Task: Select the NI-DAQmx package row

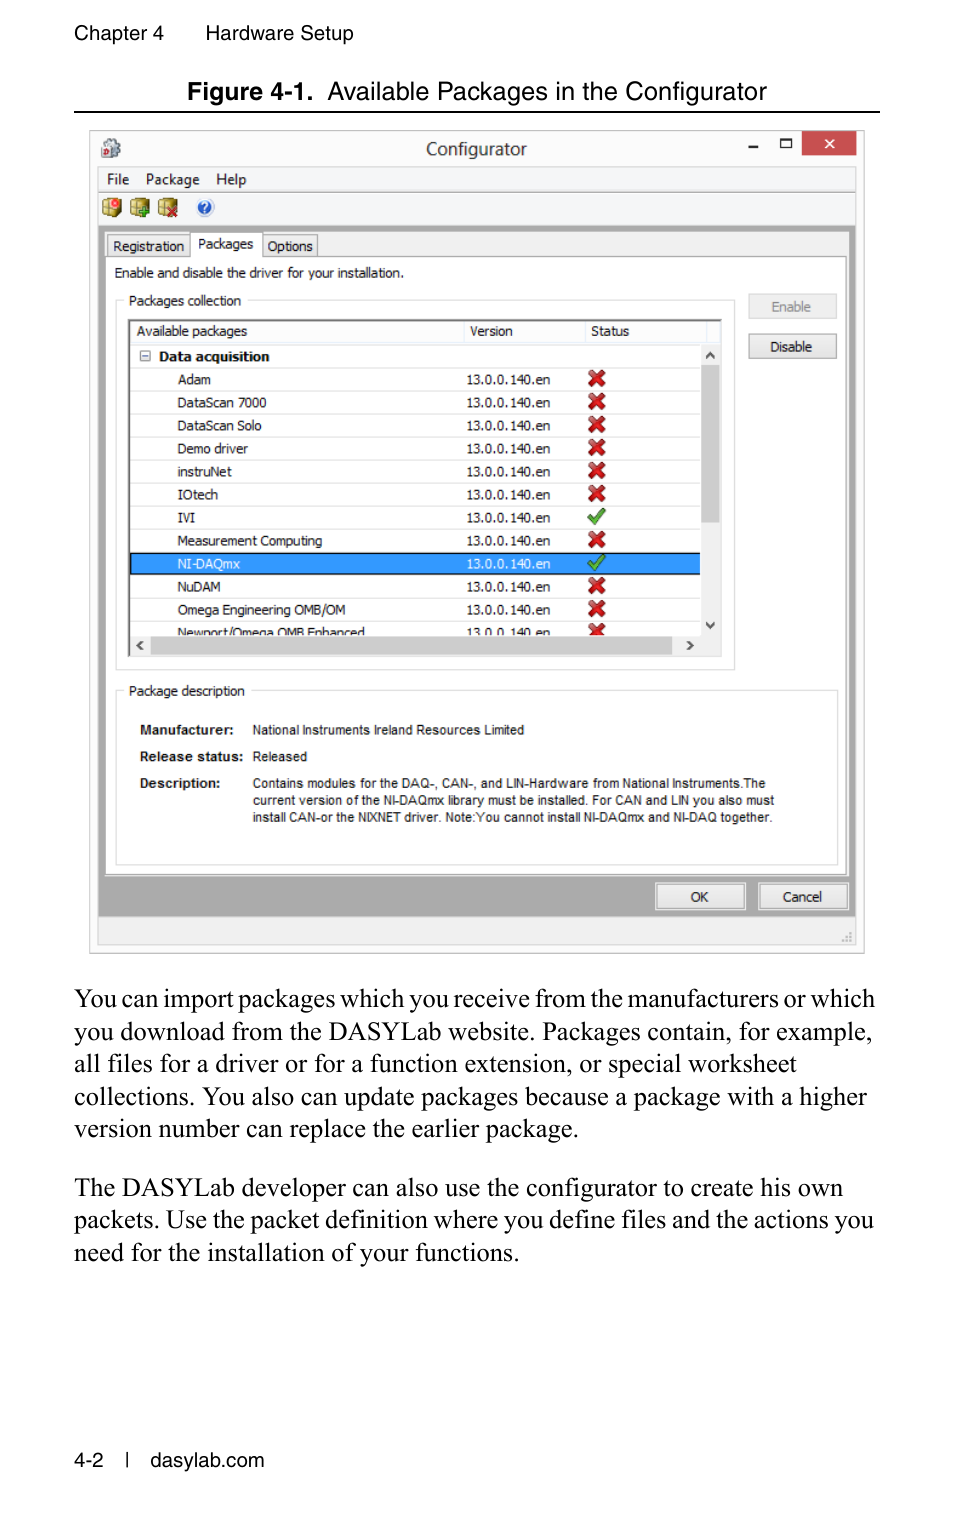Action: coord(415,563)
